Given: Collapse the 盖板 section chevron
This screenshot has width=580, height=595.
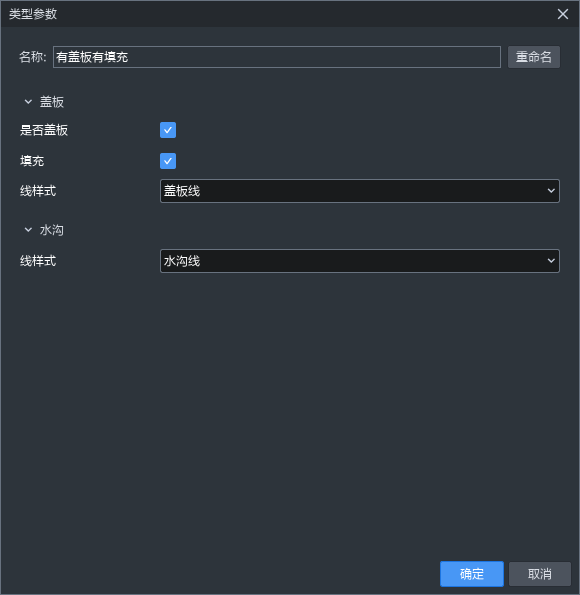Looking at the screenshot, I should point(28,102).
